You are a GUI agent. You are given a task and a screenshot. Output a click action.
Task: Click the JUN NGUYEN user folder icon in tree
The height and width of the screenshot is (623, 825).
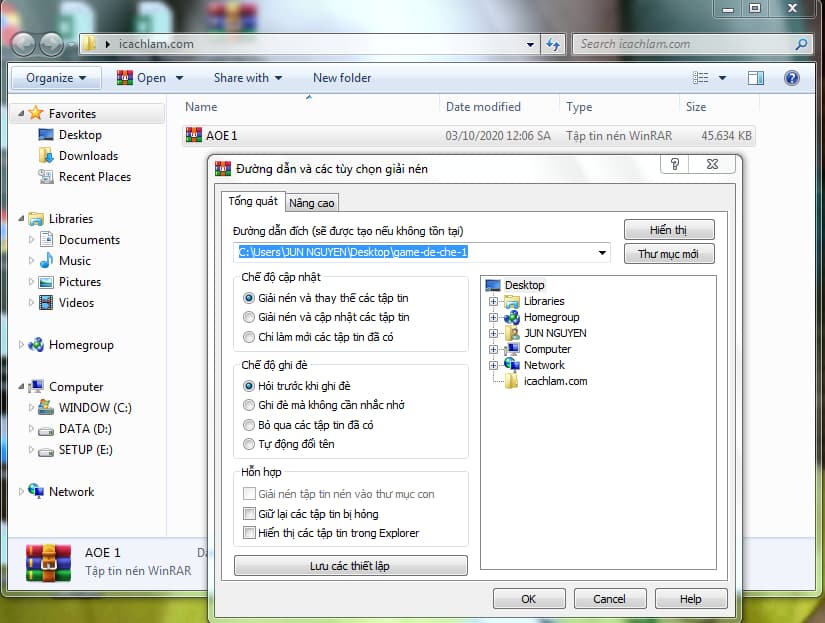[512, 333]
